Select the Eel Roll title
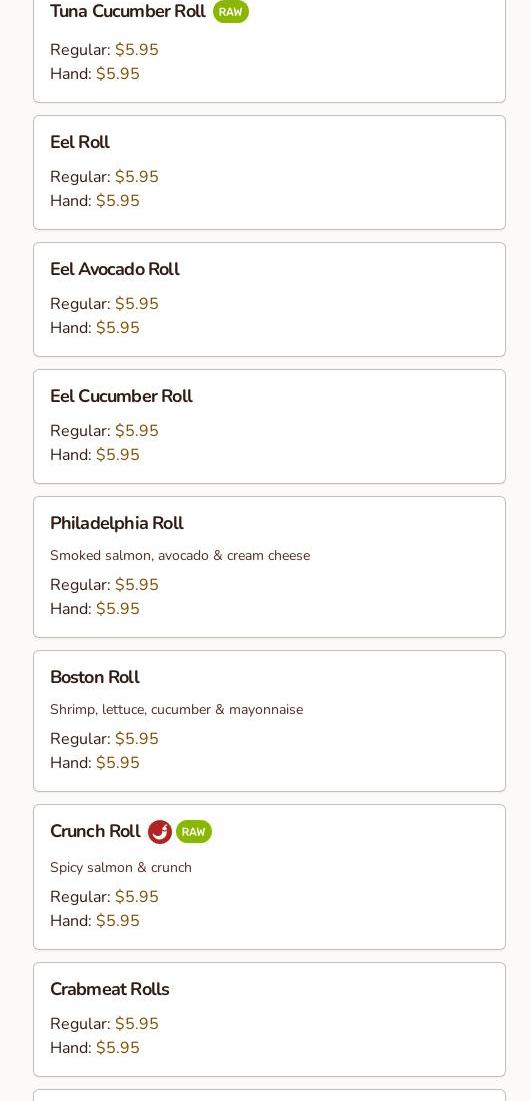530x1101 pixels. [80, 143]
